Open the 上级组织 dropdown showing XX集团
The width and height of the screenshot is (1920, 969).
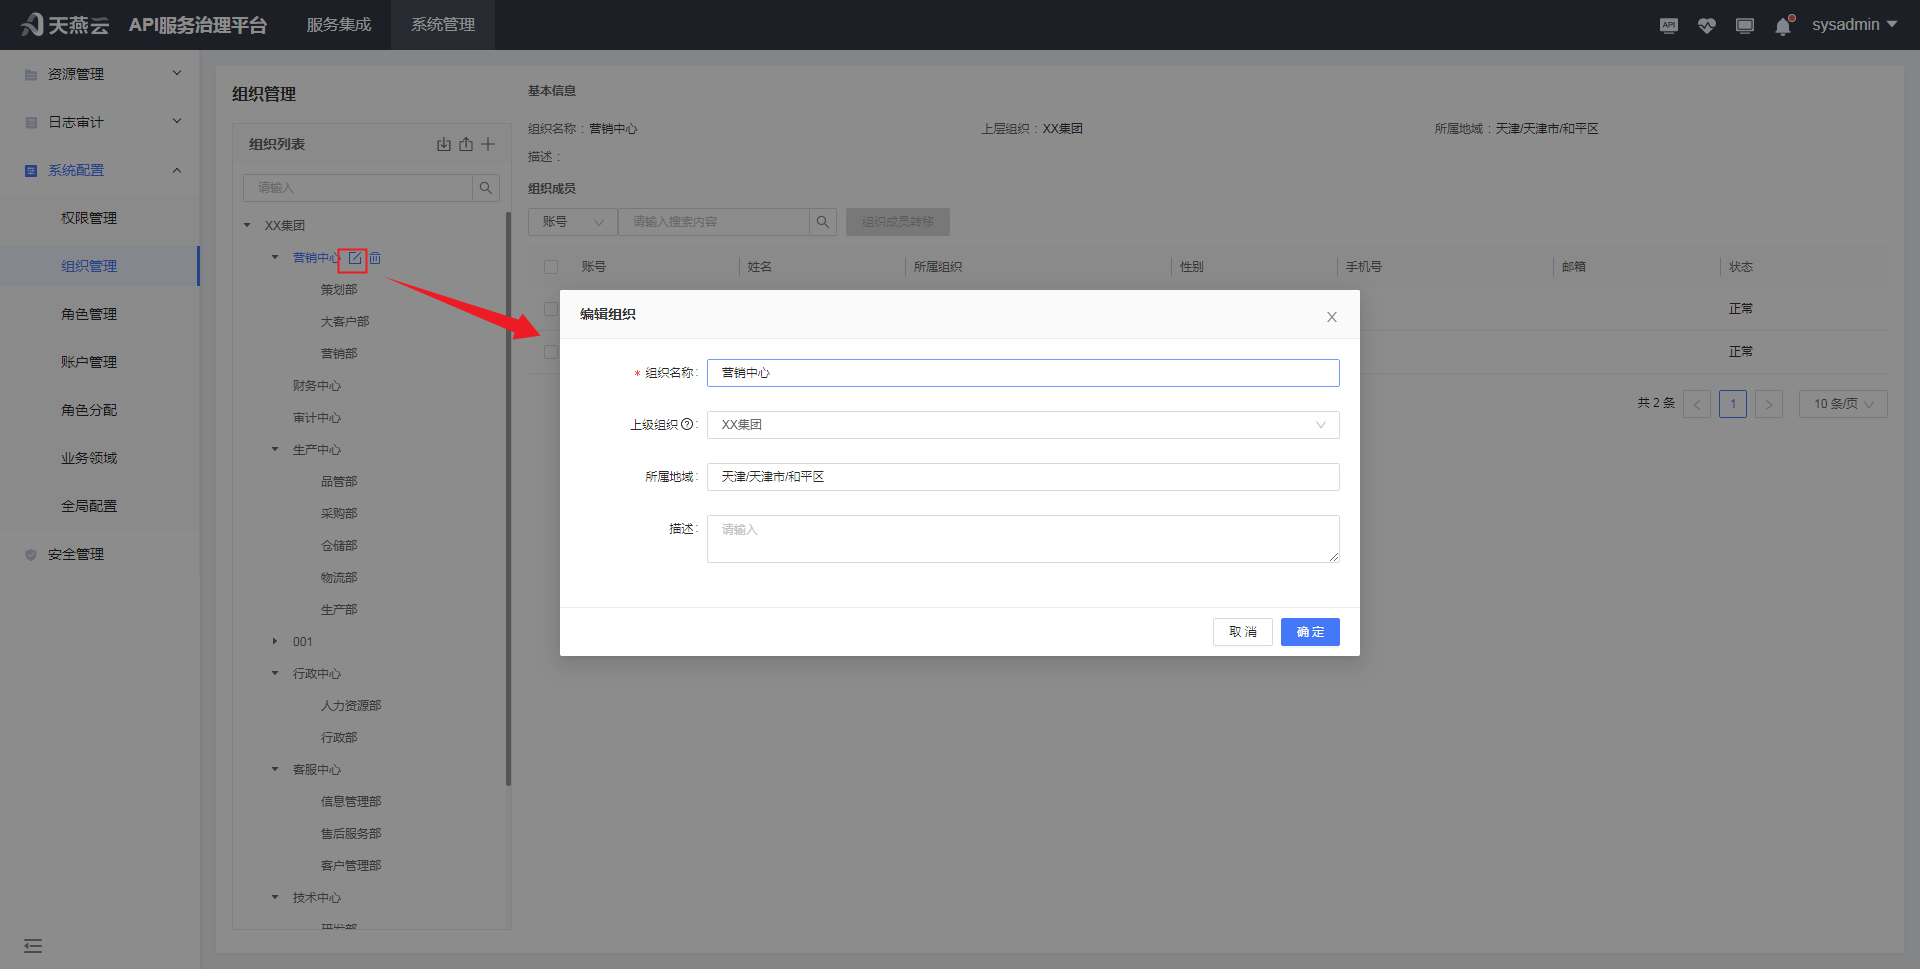point(1022,425)
